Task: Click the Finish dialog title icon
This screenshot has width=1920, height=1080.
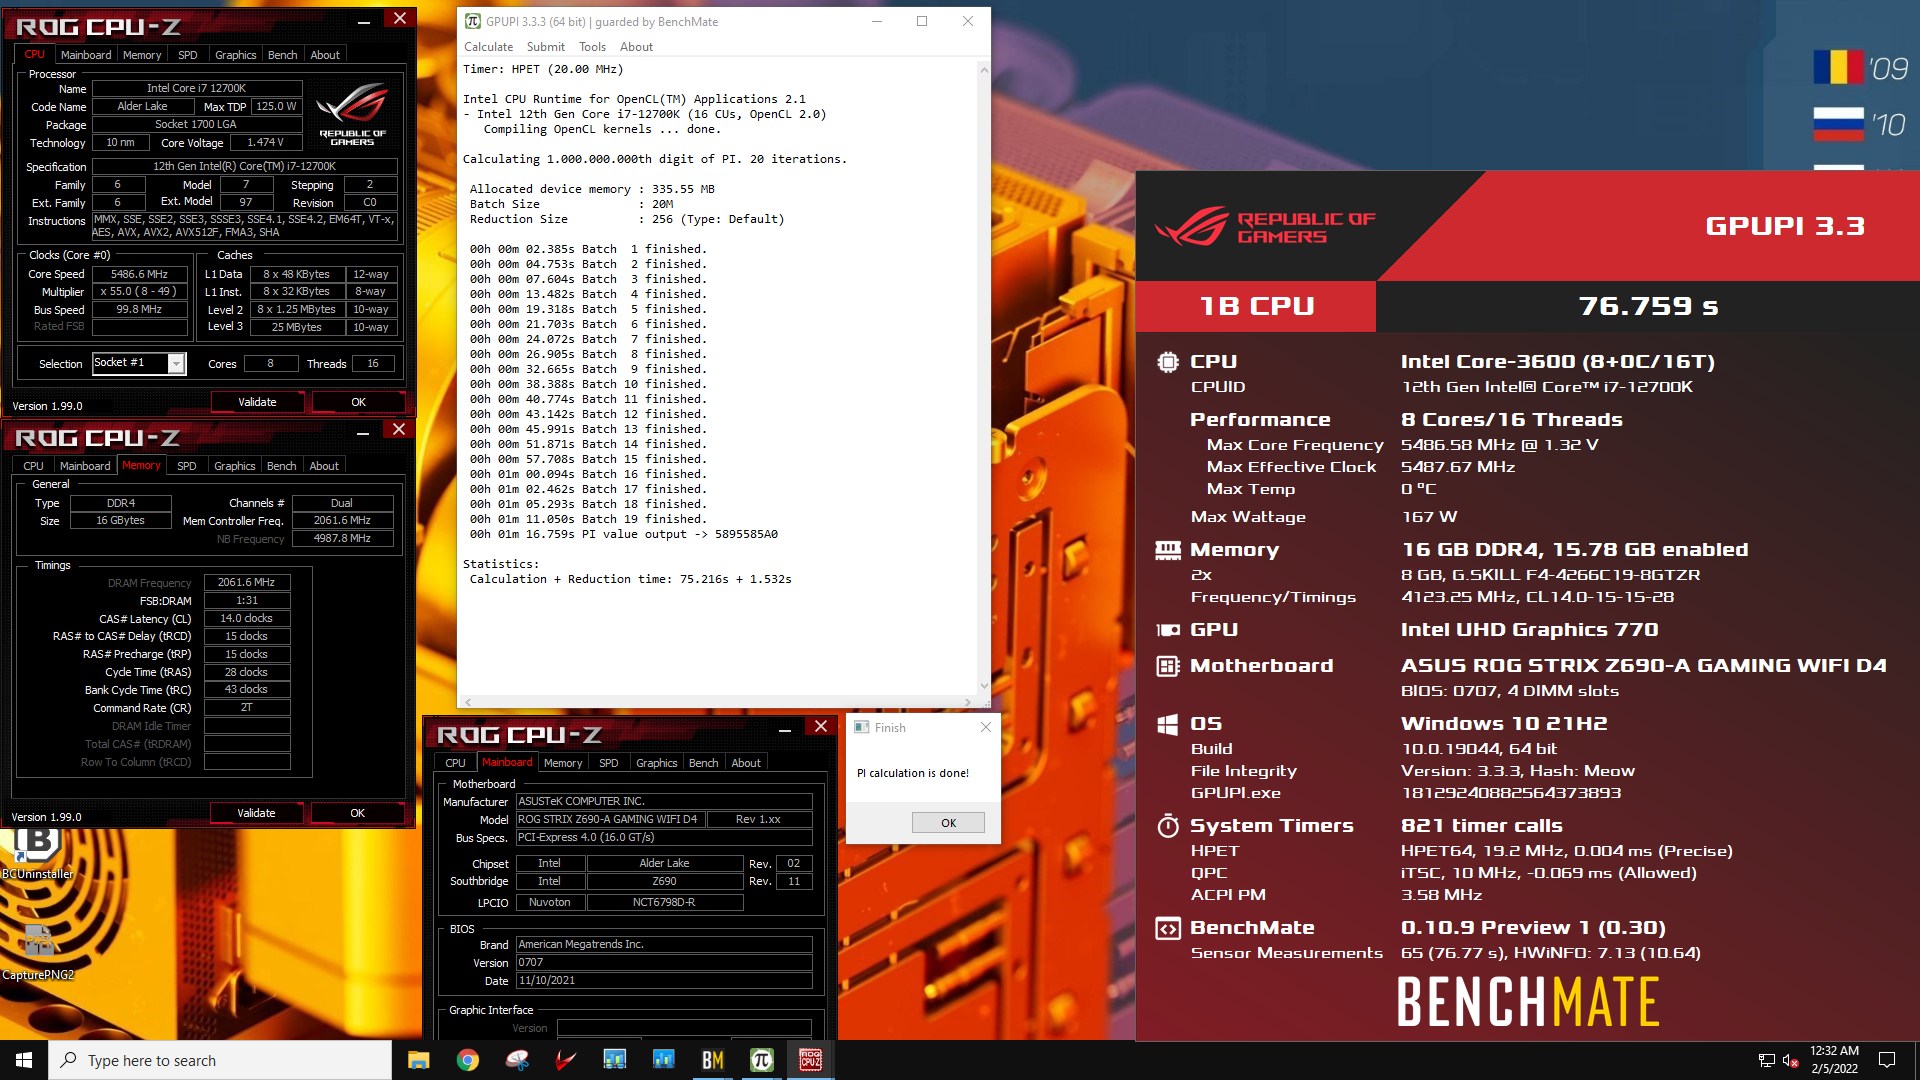Action: [x=862, y=727]
